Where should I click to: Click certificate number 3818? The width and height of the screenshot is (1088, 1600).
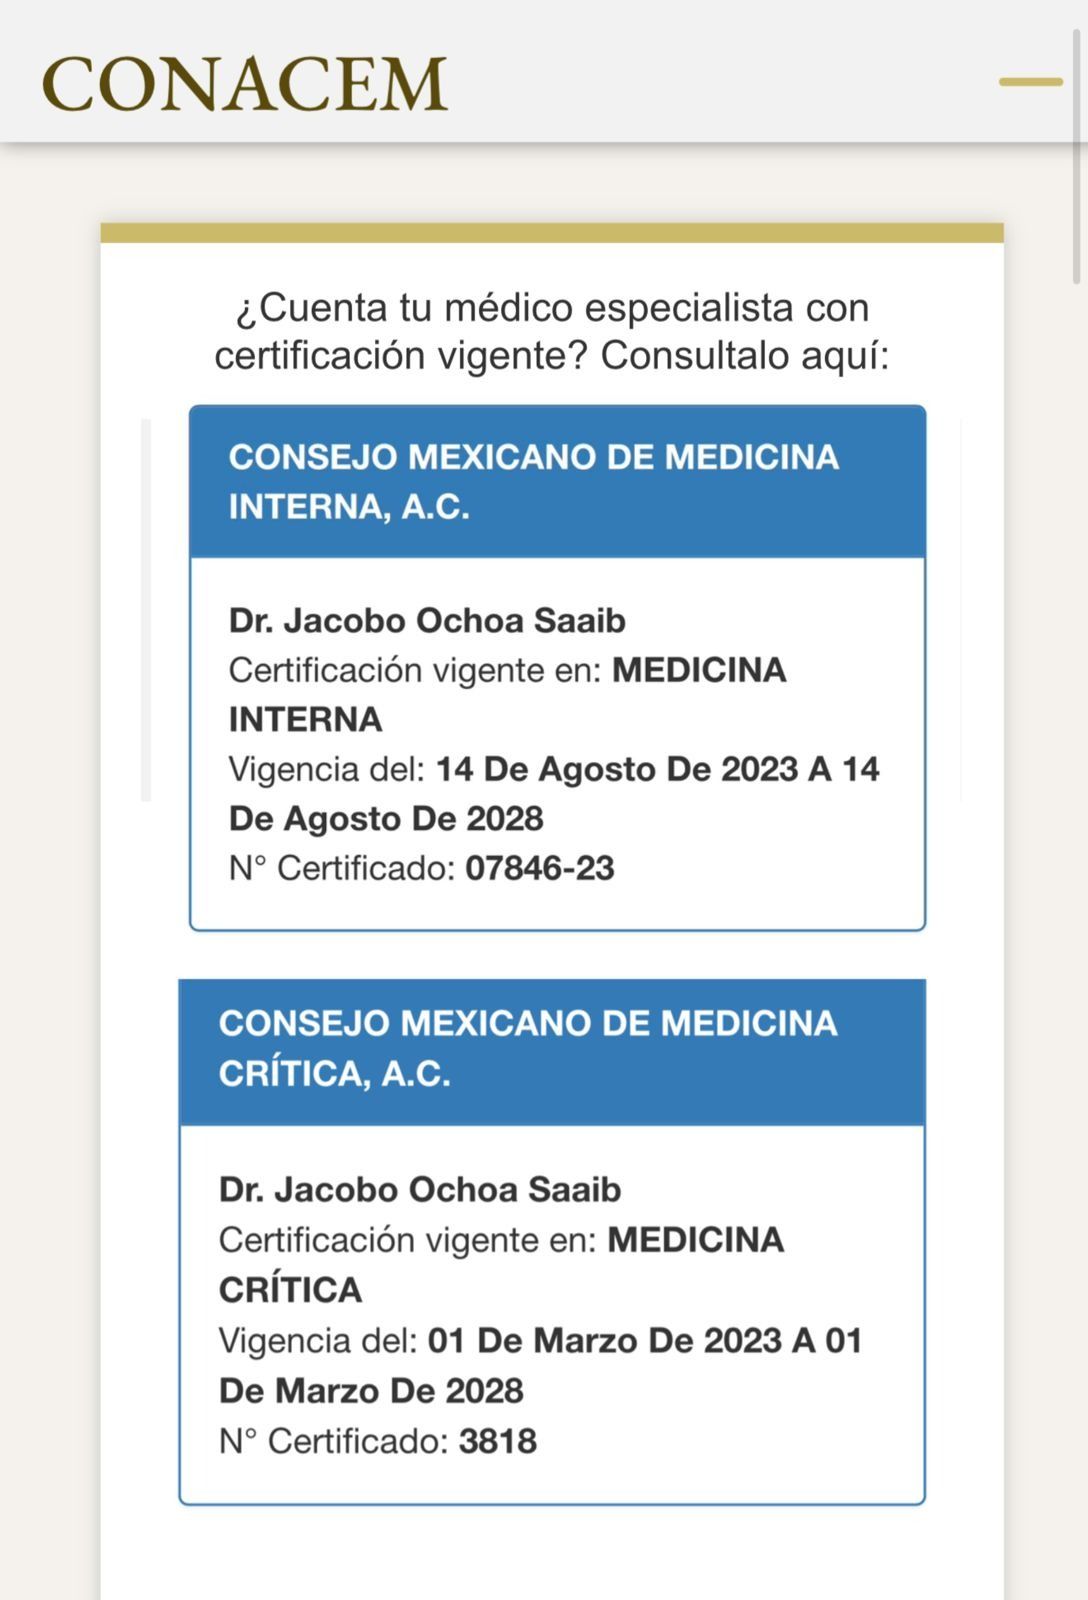click(x=498, y=1441)
